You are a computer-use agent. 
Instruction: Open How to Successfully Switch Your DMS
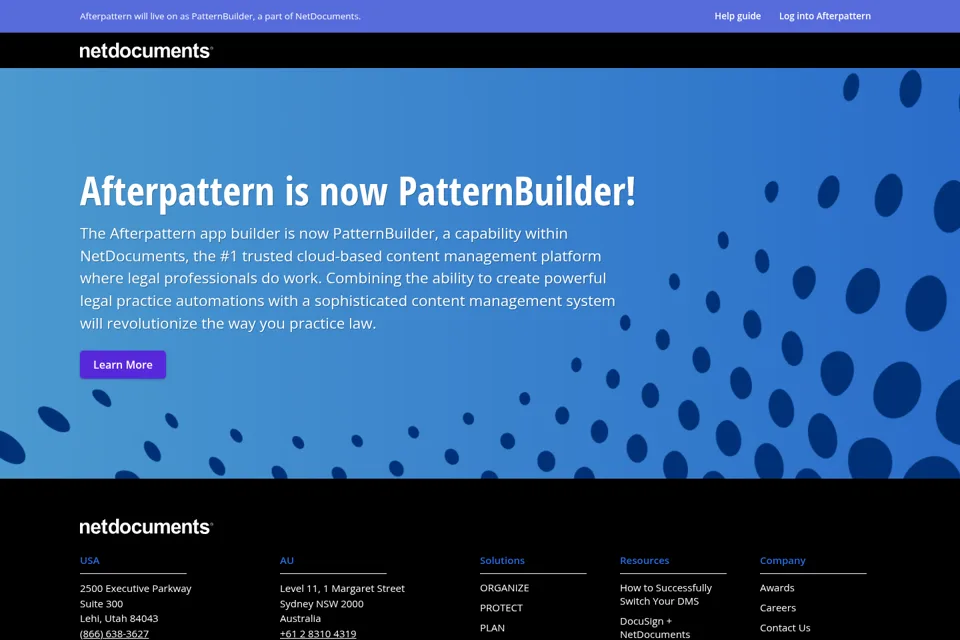point(666,595)
